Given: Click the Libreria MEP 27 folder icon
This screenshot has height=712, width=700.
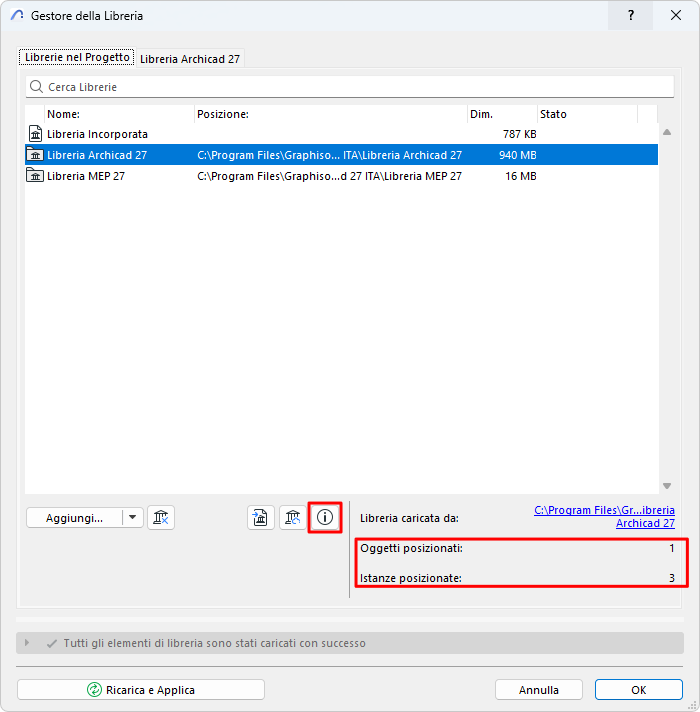Looking at the screenshot, I should pos(35,175).
